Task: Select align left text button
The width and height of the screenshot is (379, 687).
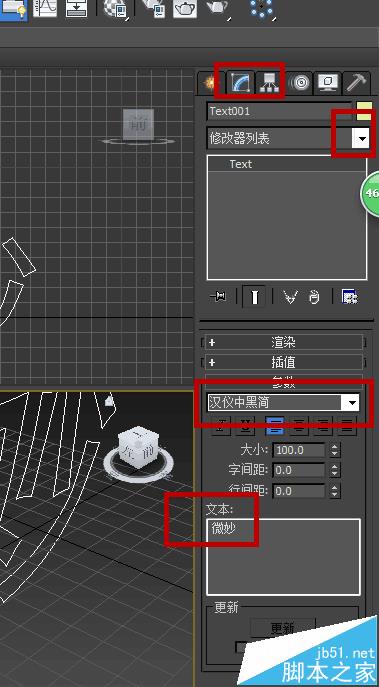Action: 275,426
